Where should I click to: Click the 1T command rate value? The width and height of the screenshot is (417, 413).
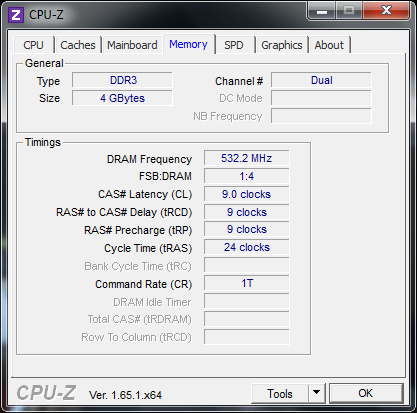[247, 283]
